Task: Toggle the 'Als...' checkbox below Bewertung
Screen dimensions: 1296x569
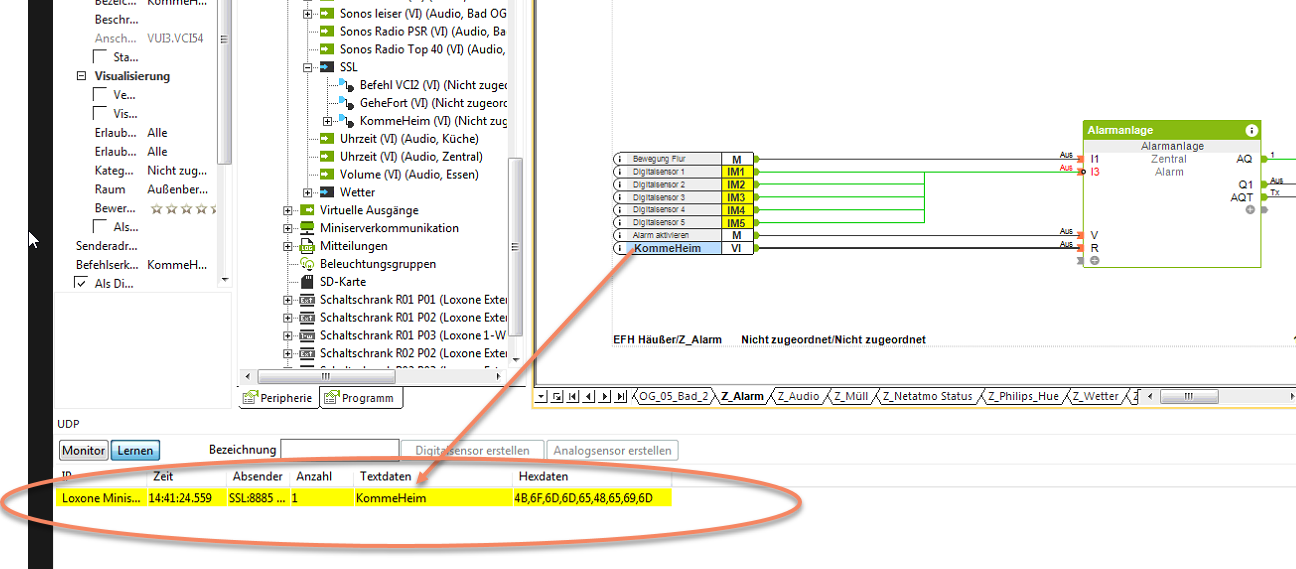Action: (x=100, y=227)
